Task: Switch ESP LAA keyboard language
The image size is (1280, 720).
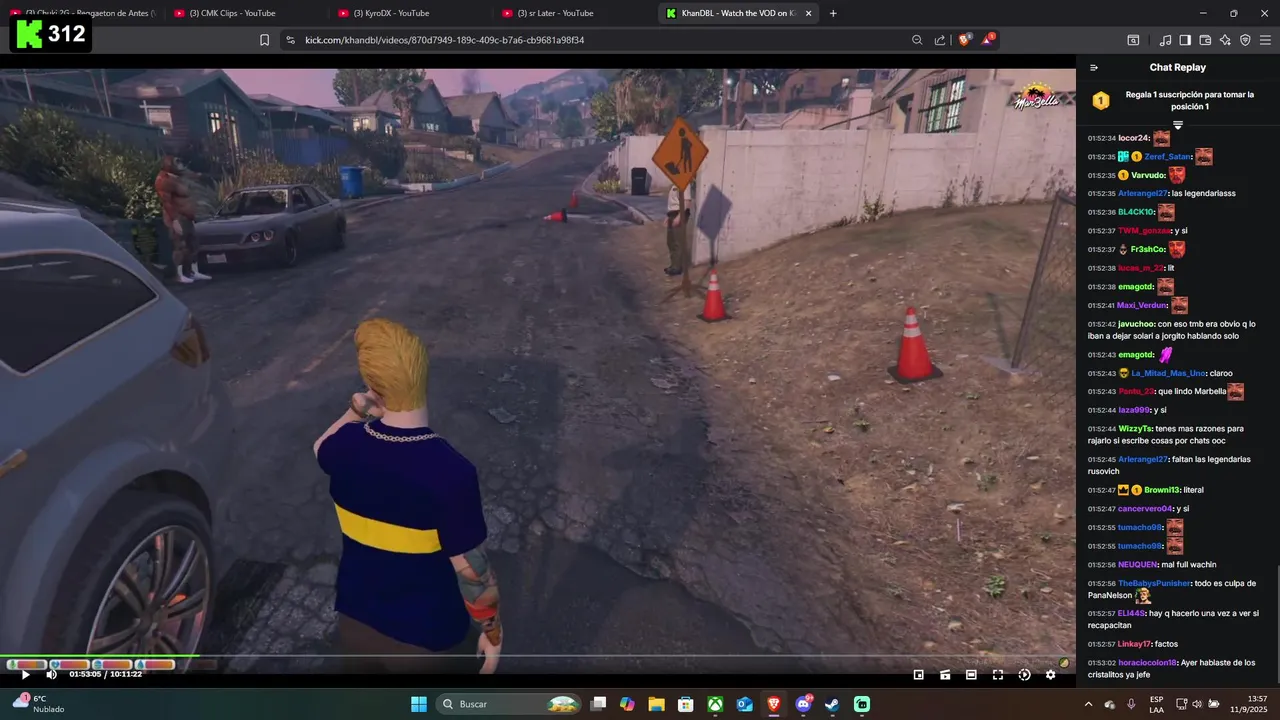Action: click(x=1156, y=704)
